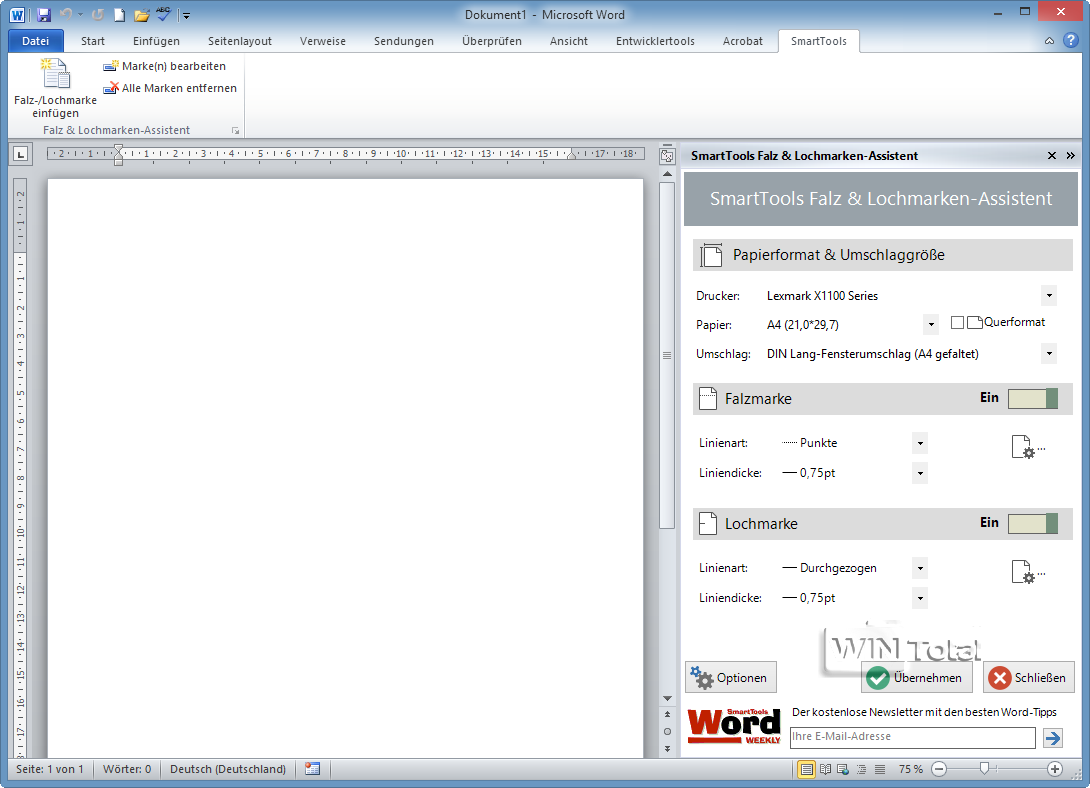Toggle the ruler icon above the vertical scrollbar
Screen dimensions: 1090x788
pyautogui.click(x=667, y=156)
